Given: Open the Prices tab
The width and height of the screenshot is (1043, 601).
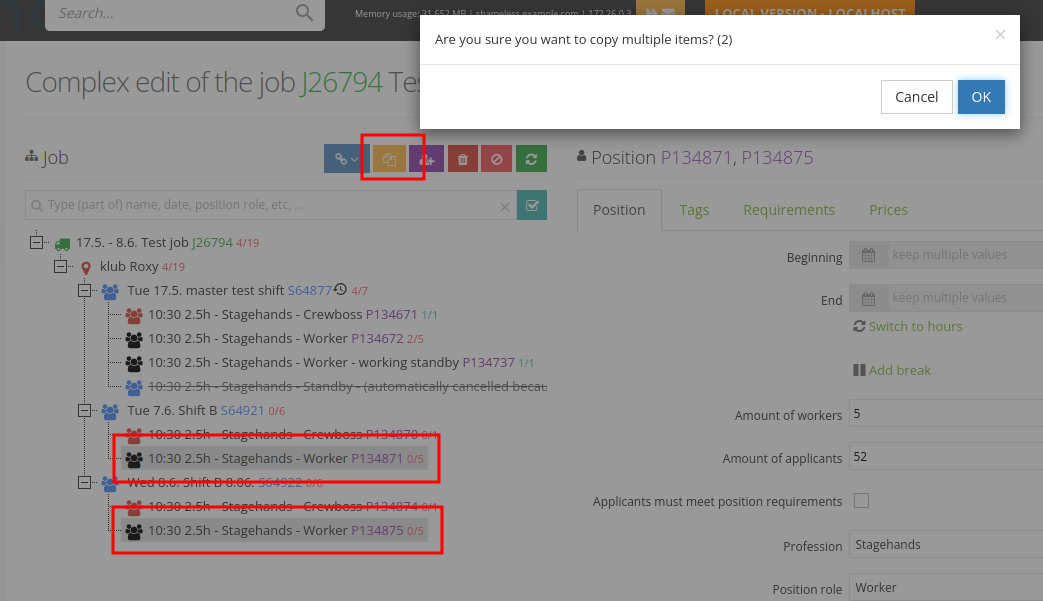Looking at the screenshot, I should [x=888, y=210].
